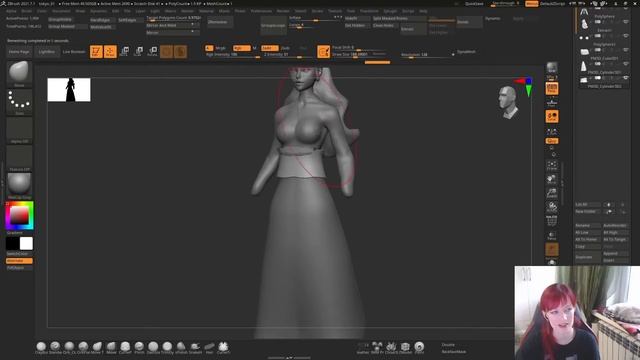Open the Home Page
Screen dimensions: 640x360
coord(19,52)
